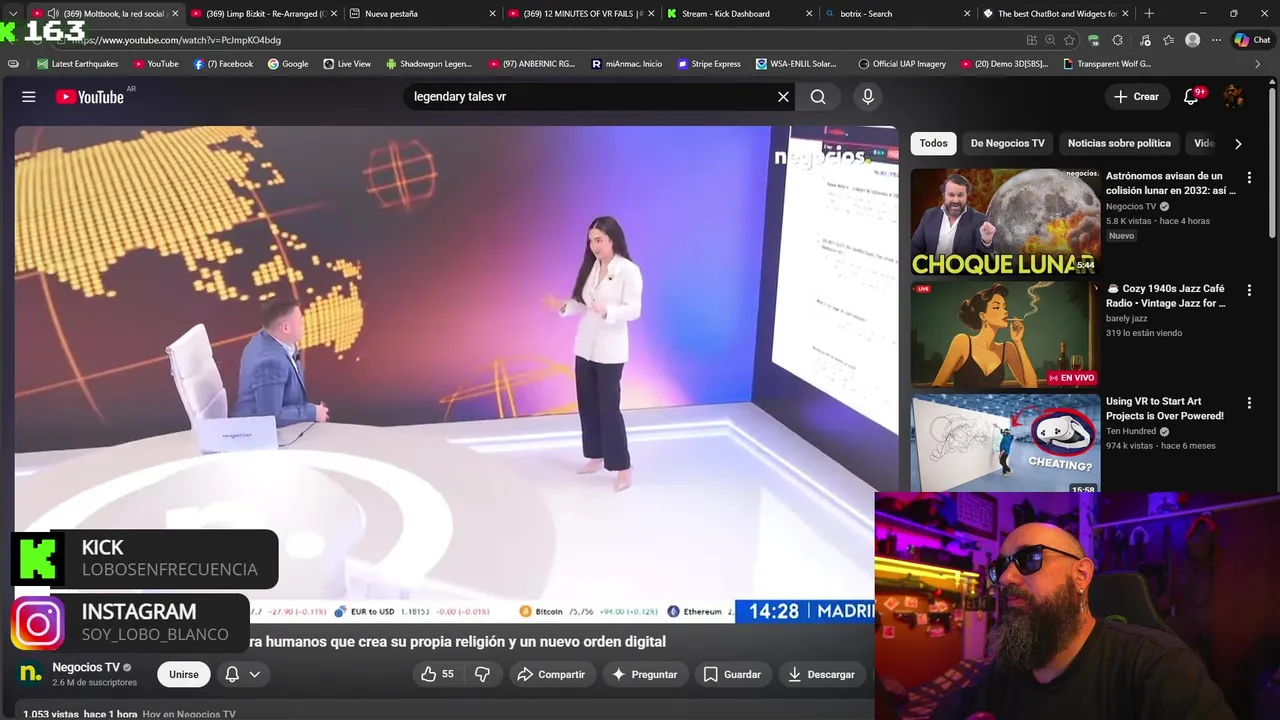Image resolution: width=1280 pixels, height=720 pixels.
Task: Open the Live View bookmark
Action: [x=346, y=64]
